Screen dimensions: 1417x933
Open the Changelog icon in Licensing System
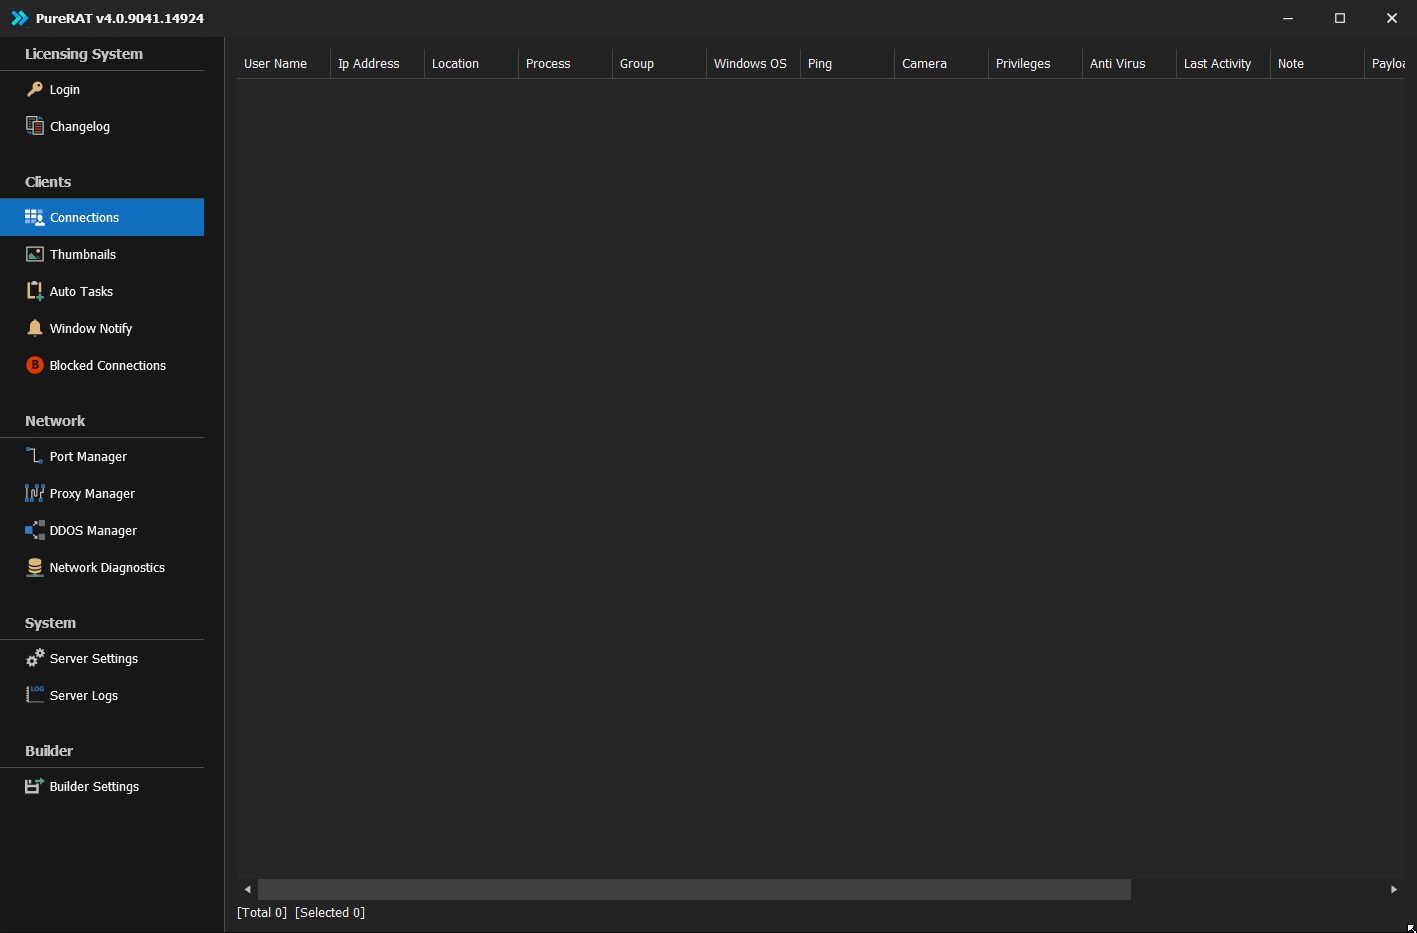[35, 126]
